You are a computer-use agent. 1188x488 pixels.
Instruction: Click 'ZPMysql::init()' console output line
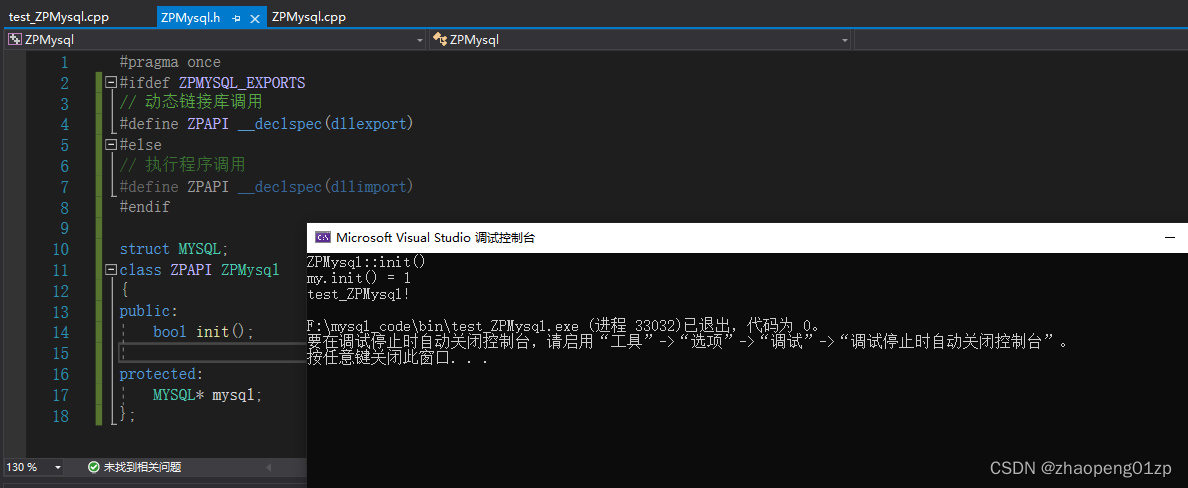(367, 262)
